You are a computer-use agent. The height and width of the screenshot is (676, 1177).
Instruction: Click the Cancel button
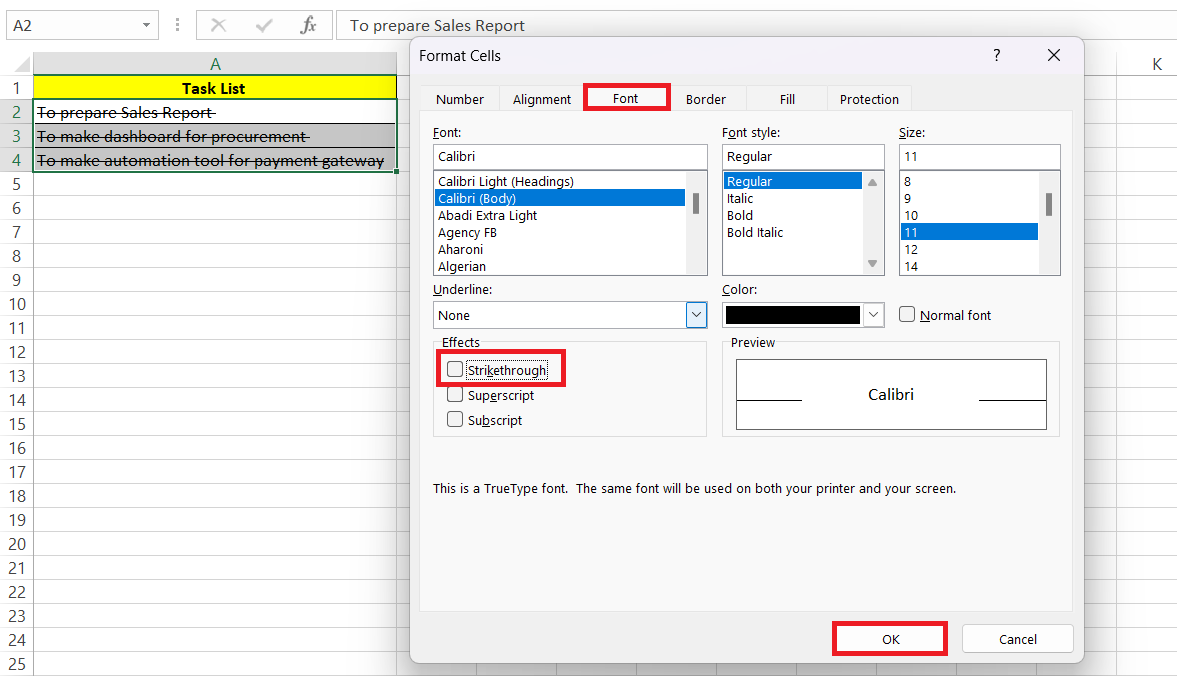coord(1017,639)
